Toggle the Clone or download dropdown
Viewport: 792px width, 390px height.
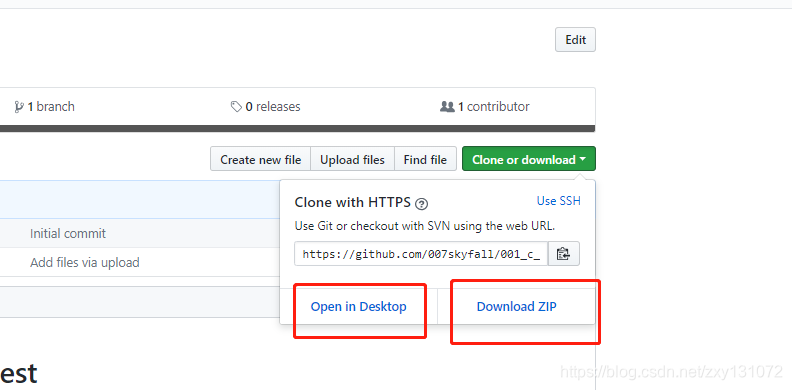[529, 160]
